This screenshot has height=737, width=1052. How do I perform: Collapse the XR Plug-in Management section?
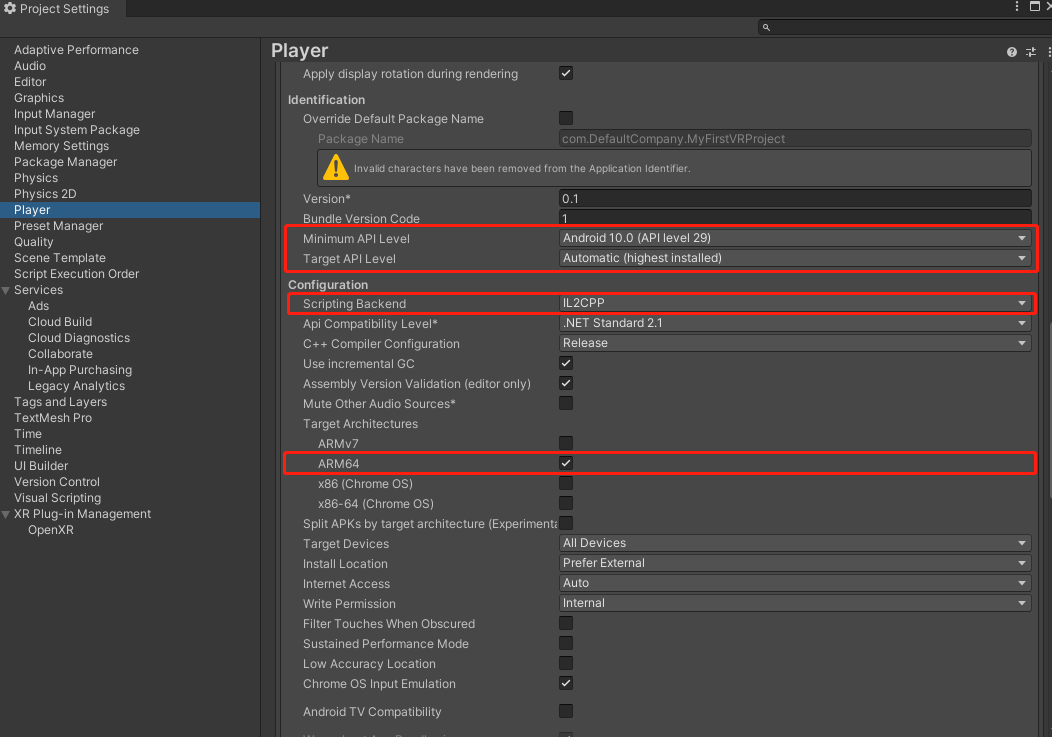pyautogui.click(x=7, y=514)
